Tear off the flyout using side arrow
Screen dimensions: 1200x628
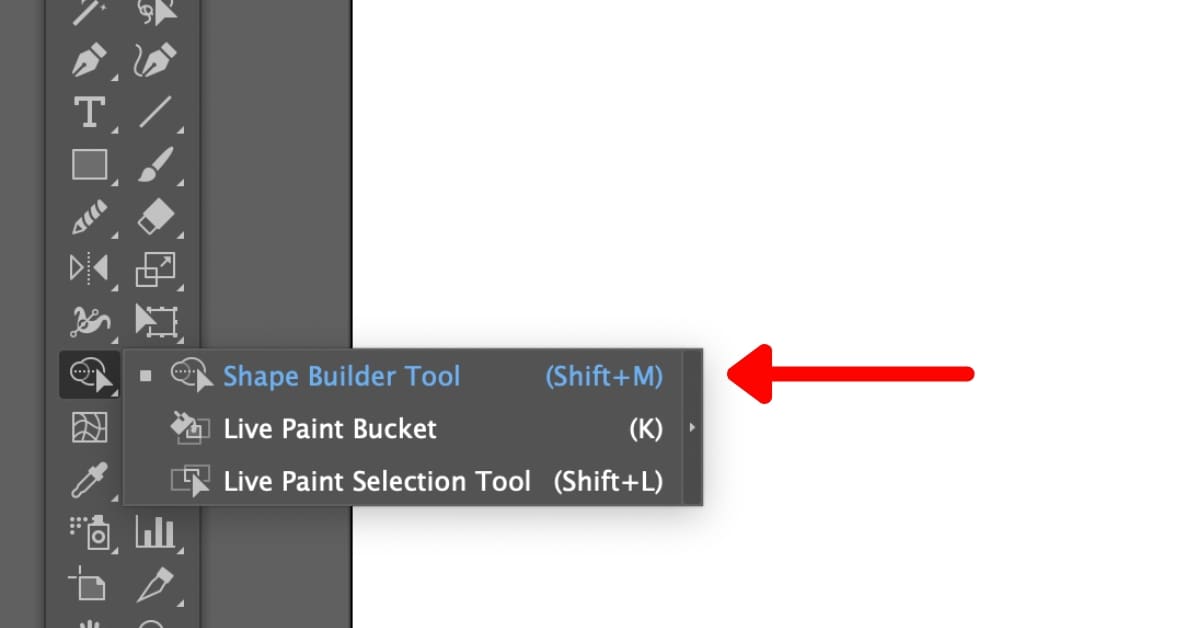692,428
